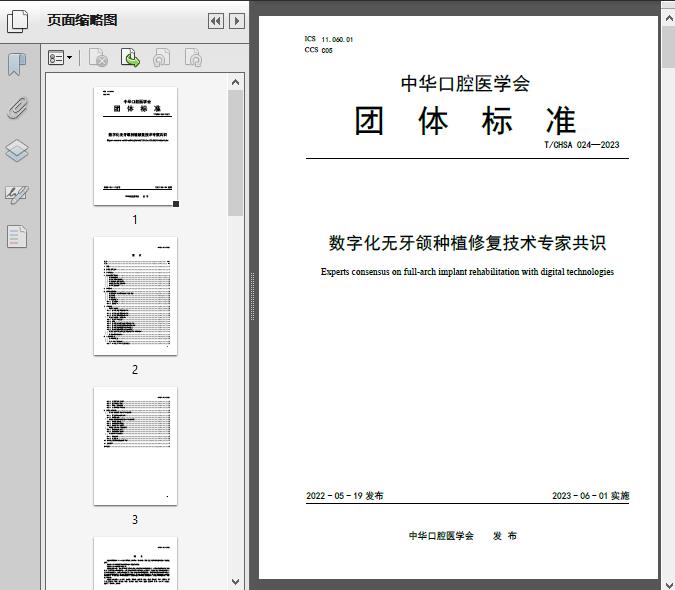Image resolution: width=675 pixels, height=590 pixels.
Task: Click the issue date 2022-05-19 发布
Action: [x=345, y=496]
